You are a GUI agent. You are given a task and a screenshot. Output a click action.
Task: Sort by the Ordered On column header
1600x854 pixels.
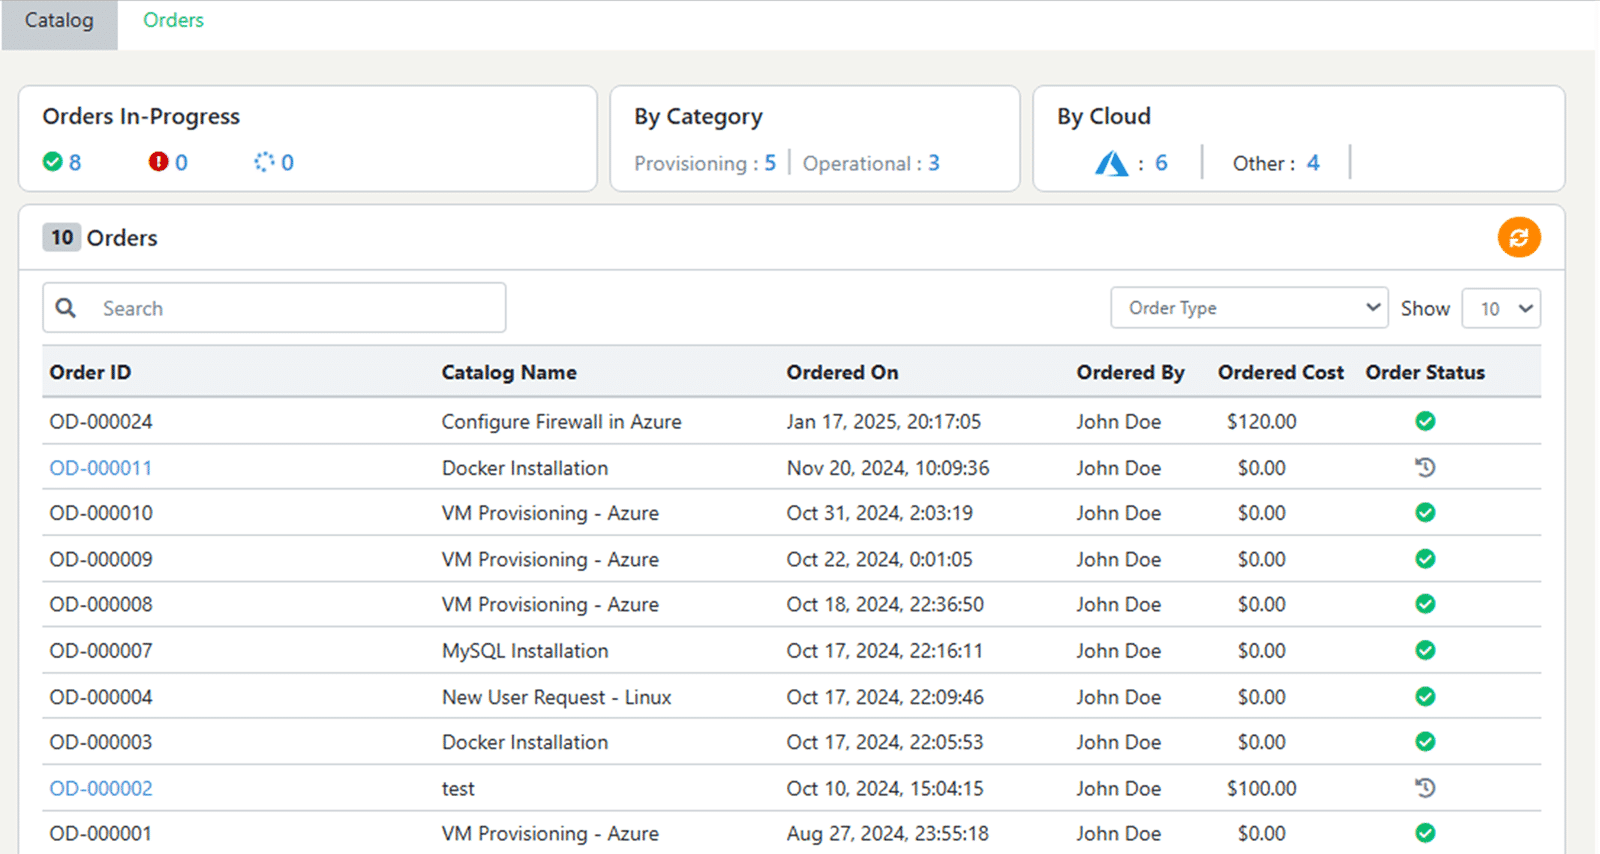(842, 372)
